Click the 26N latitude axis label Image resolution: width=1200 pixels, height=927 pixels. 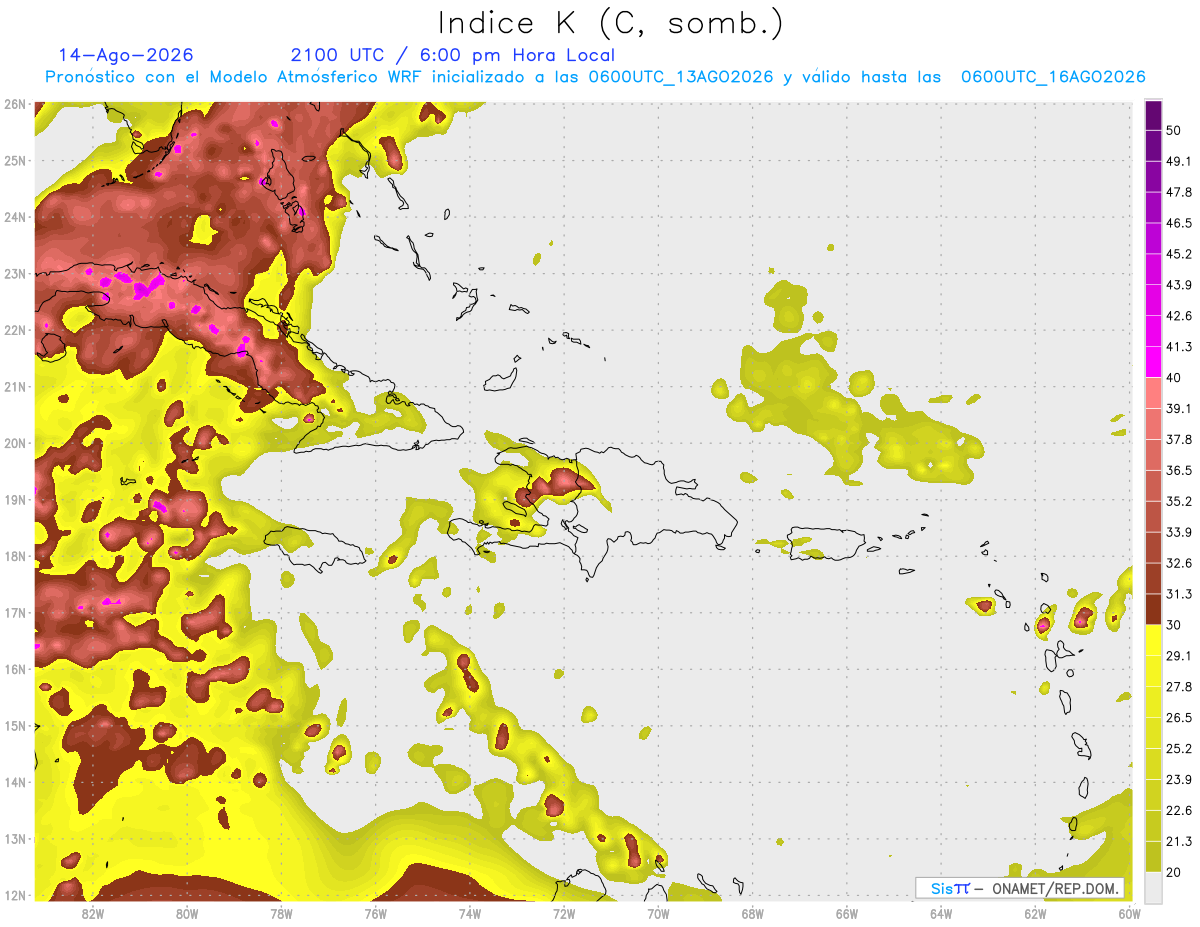(14, 104)
